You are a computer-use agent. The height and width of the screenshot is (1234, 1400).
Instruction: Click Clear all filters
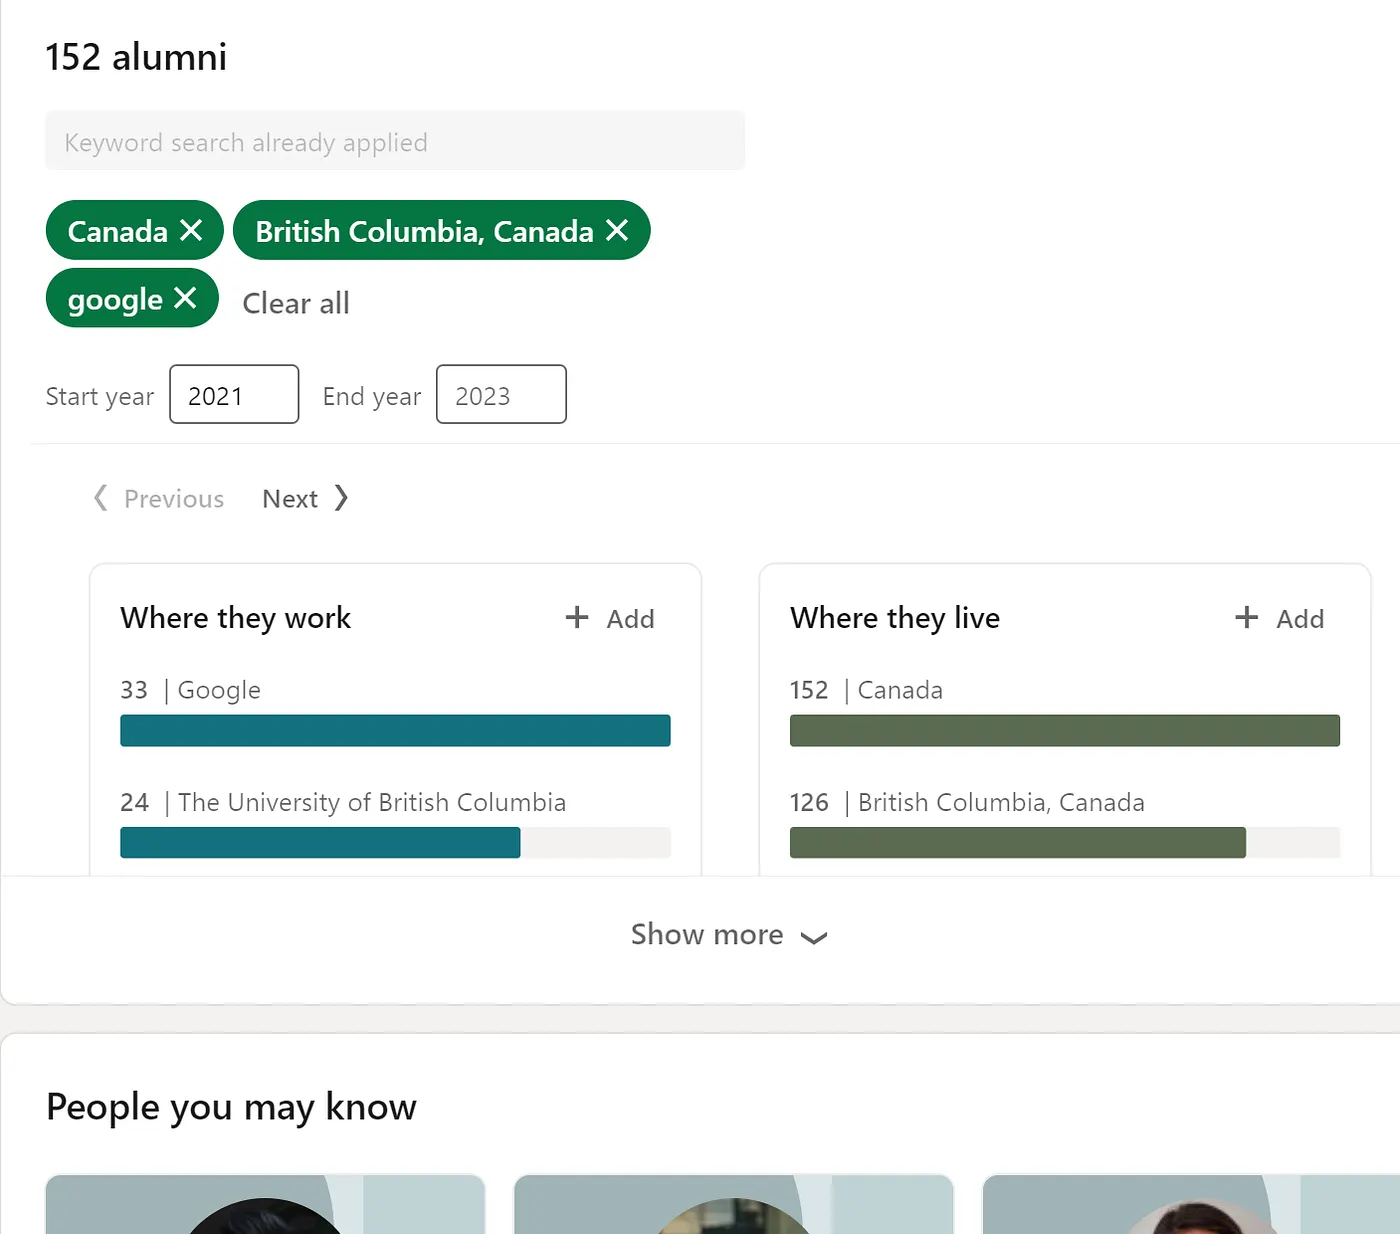[296, 303]
